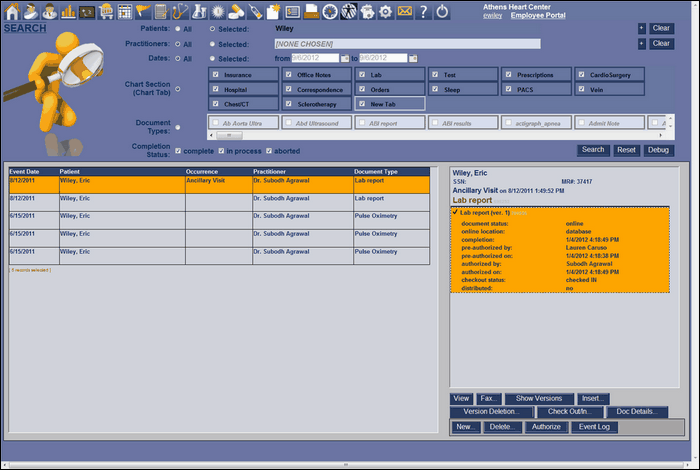
Task: Select the Patients All radio button
Action: pyautogui.click(x=178, y=29)
